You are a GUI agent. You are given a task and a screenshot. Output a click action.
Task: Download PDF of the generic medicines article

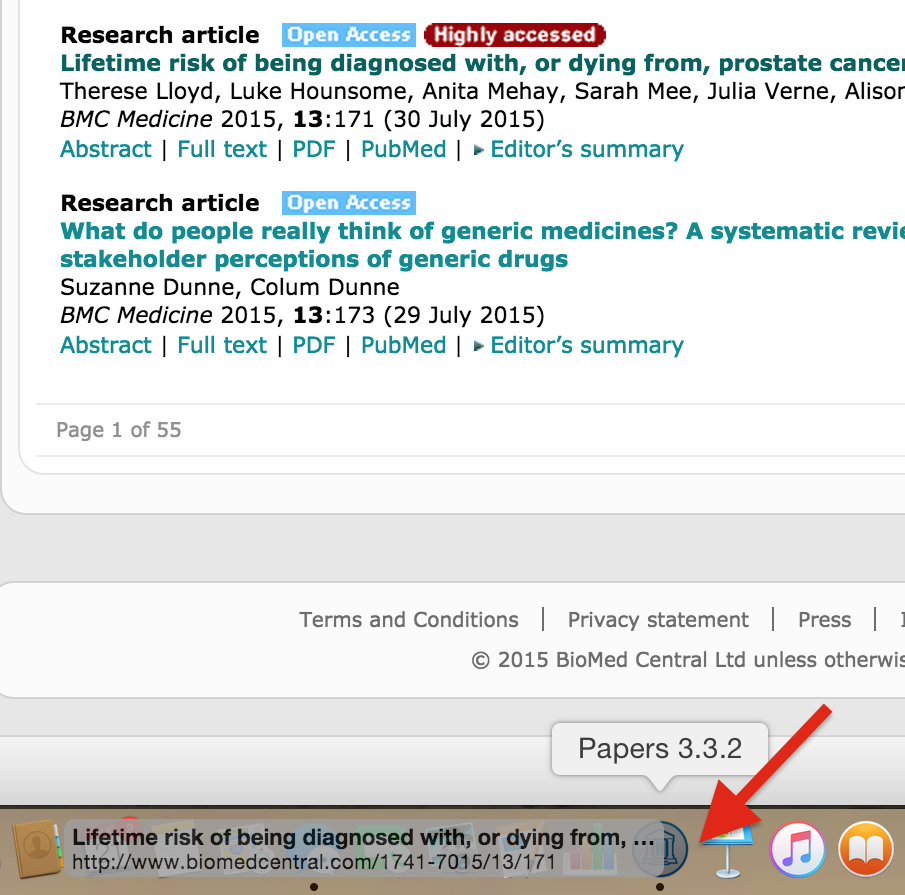(314, 345)
